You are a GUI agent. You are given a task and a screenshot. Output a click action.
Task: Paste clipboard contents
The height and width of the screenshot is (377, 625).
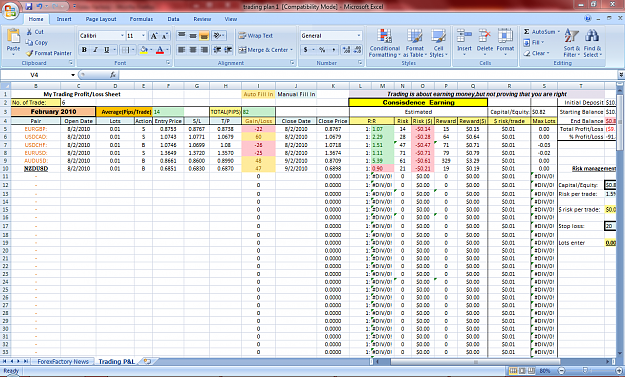point(13,41)
